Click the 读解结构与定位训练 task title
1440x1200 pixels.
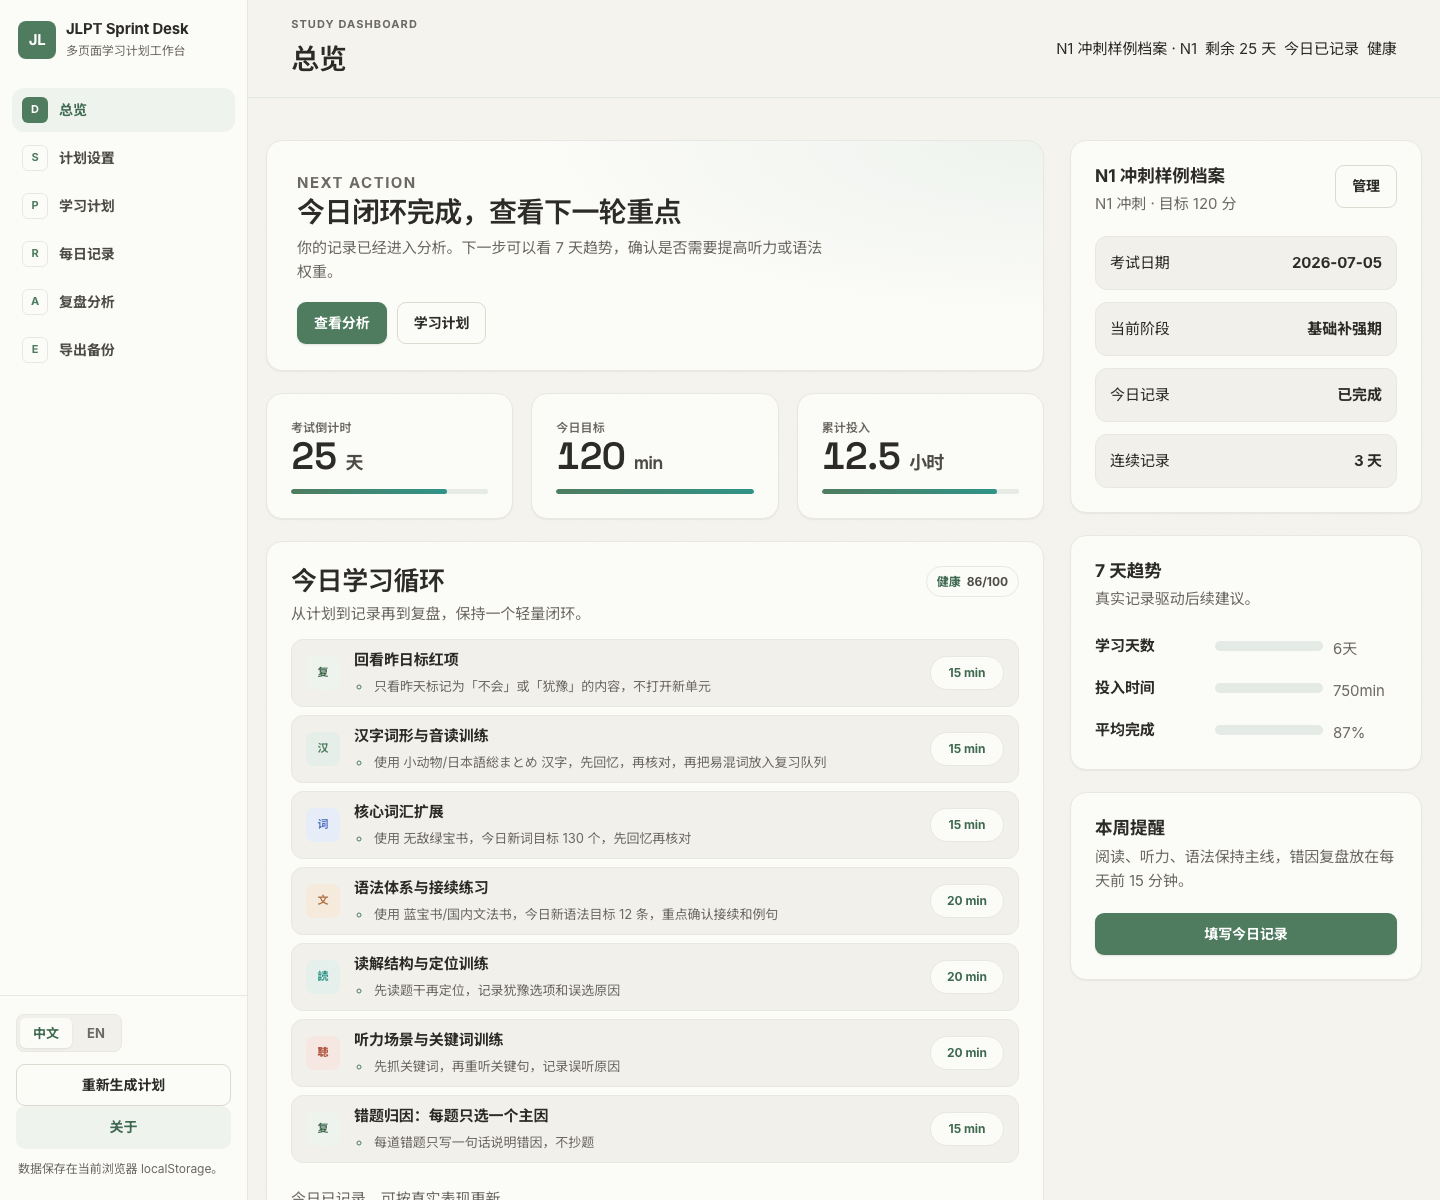(x=421, y=964)
